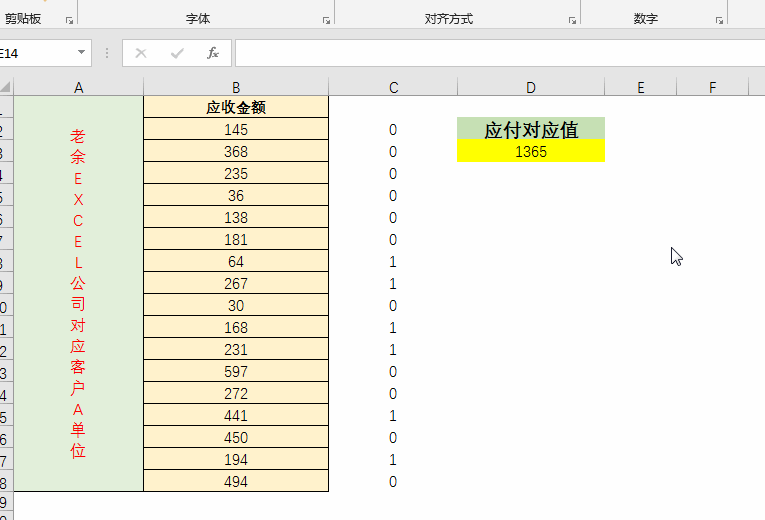
Task: Select the cell containing 494
Action: [236, 481]
